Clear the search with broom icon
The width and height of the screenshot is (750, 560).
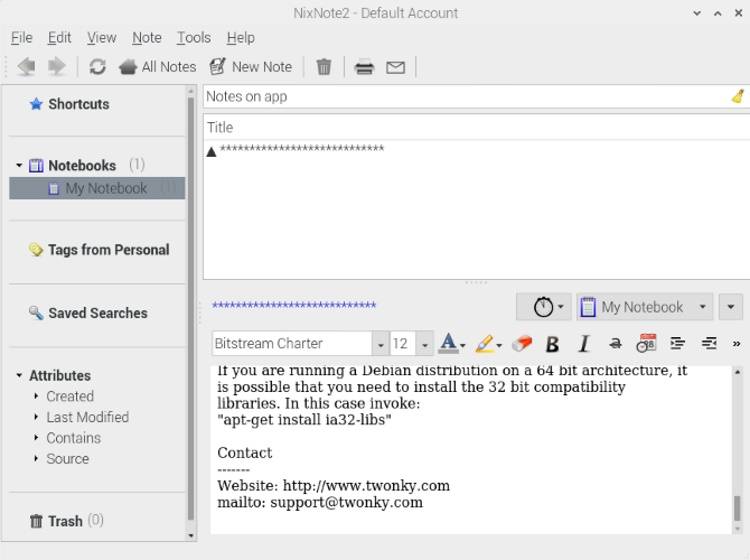tap(738, 96)
